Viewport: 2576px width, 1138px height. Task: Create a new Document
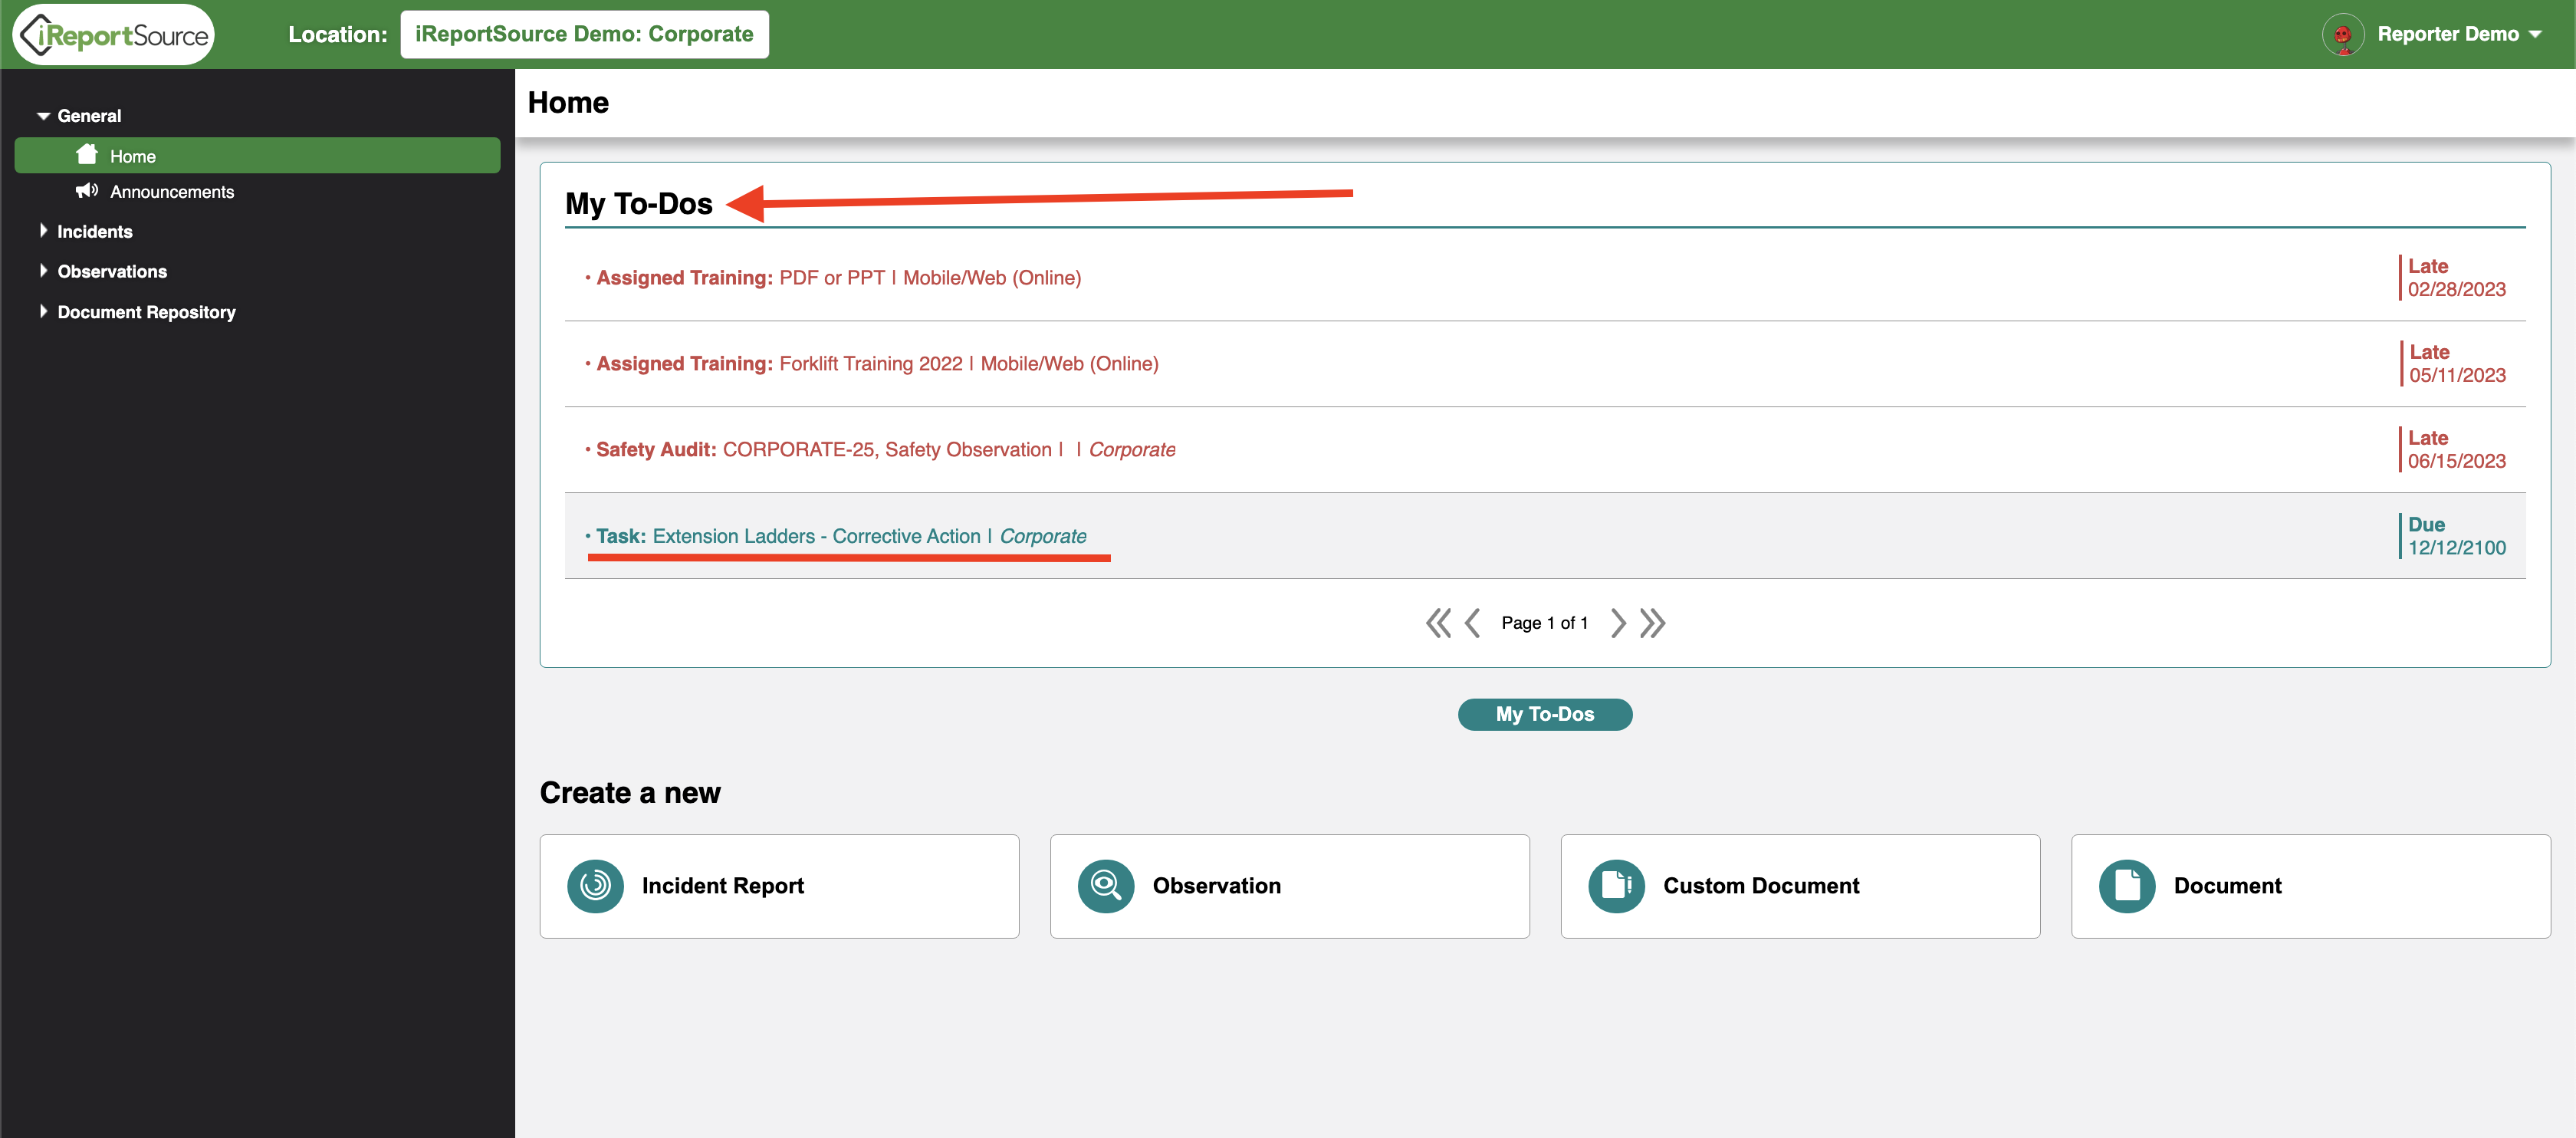click(2311, 886)
